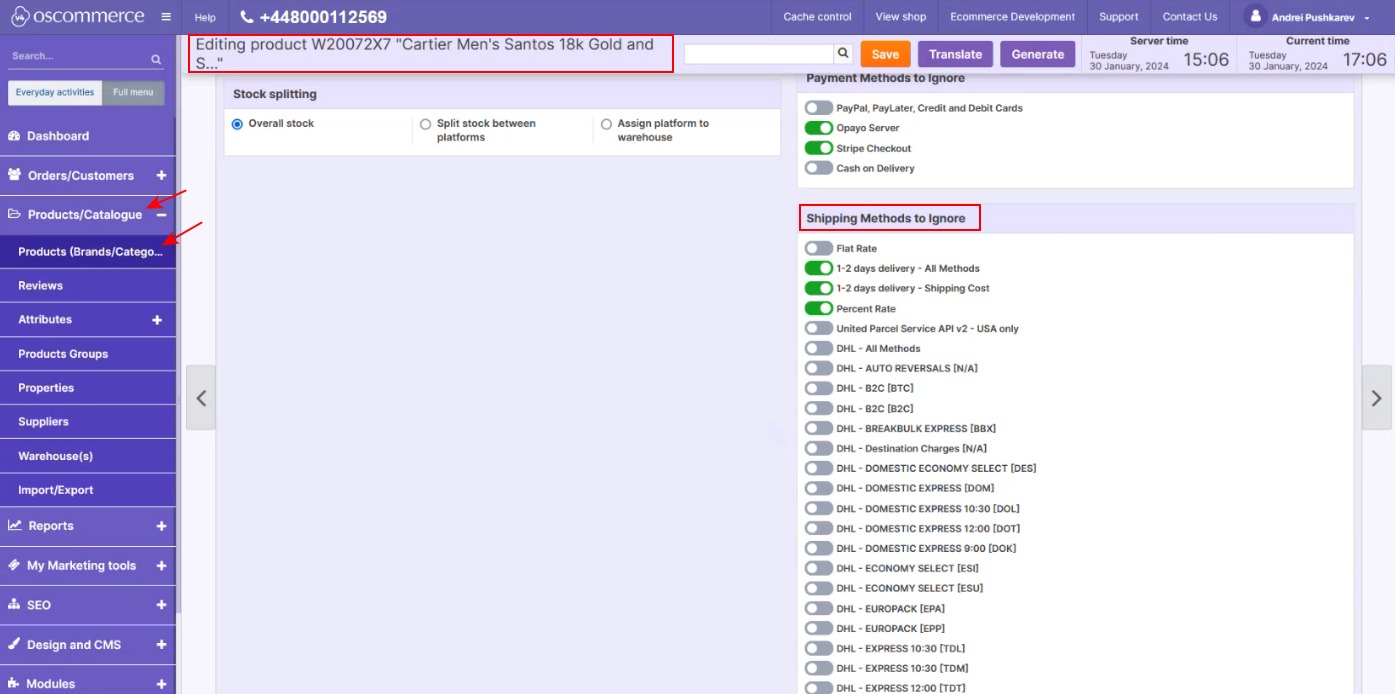Enable PayPal, PayLater, Credit and Debit Cards toggle
Viewport: 1395px width, 694px height.
[818, 108]
